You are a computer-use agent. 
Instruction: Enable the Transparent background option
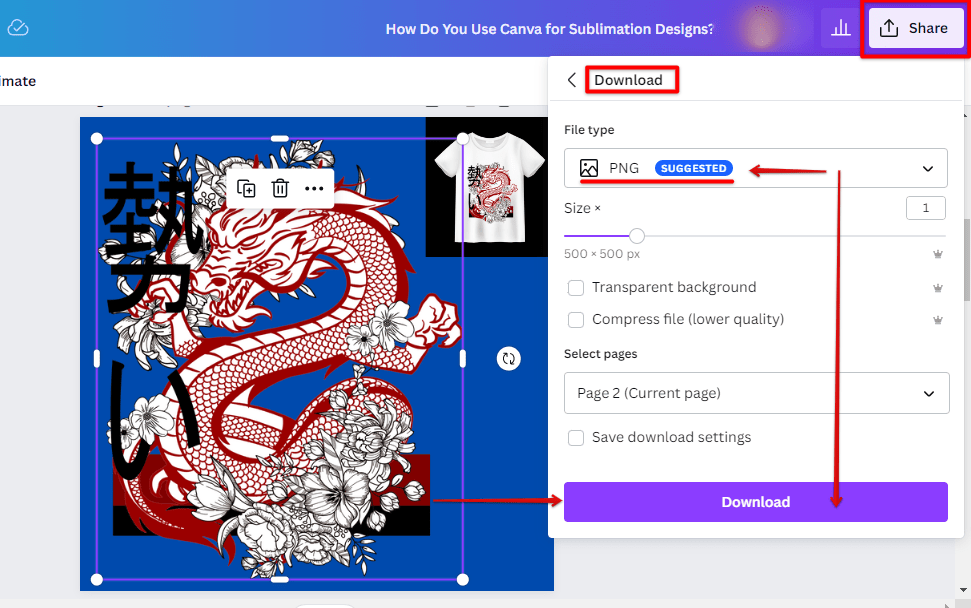click(x=576, y=287)
